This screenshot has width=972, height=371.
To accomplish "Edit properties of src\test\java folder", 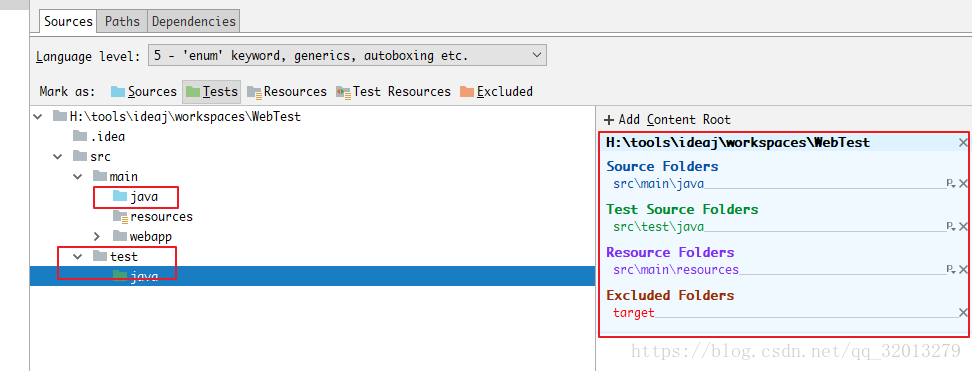I will 951,226.
